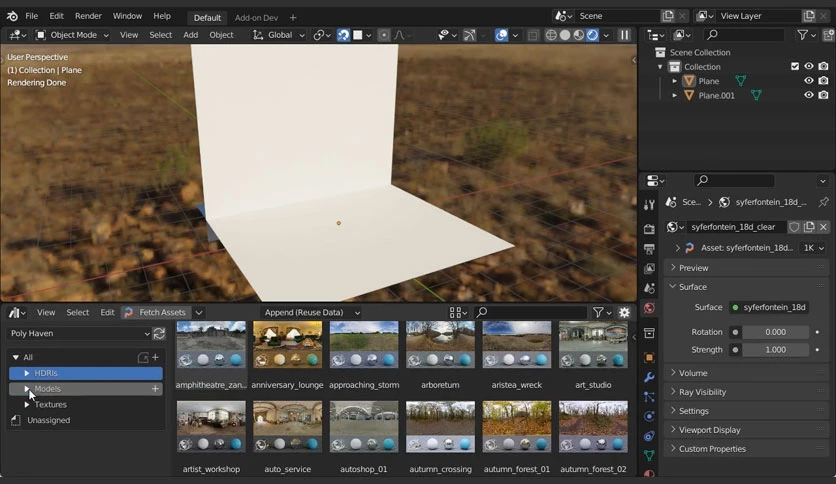The height and width of the screenshot is (484, 836).
Task: Open the Particles properties tab
Action: [649, 397]
